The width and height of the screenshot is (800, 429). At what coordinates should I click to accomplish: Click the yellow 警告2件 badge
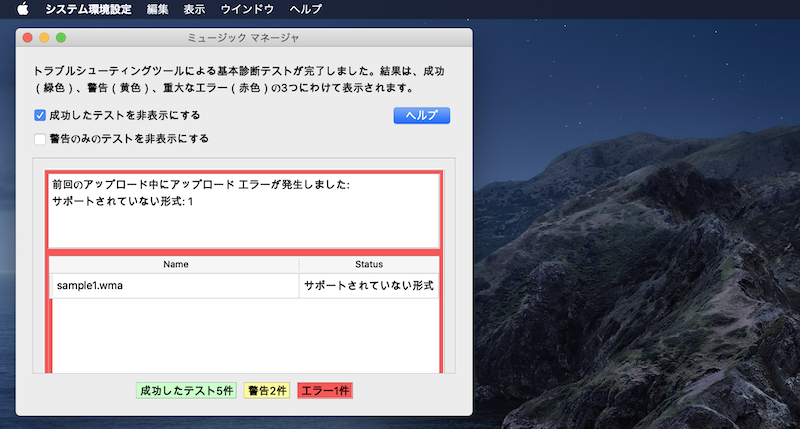pos(267,390)
